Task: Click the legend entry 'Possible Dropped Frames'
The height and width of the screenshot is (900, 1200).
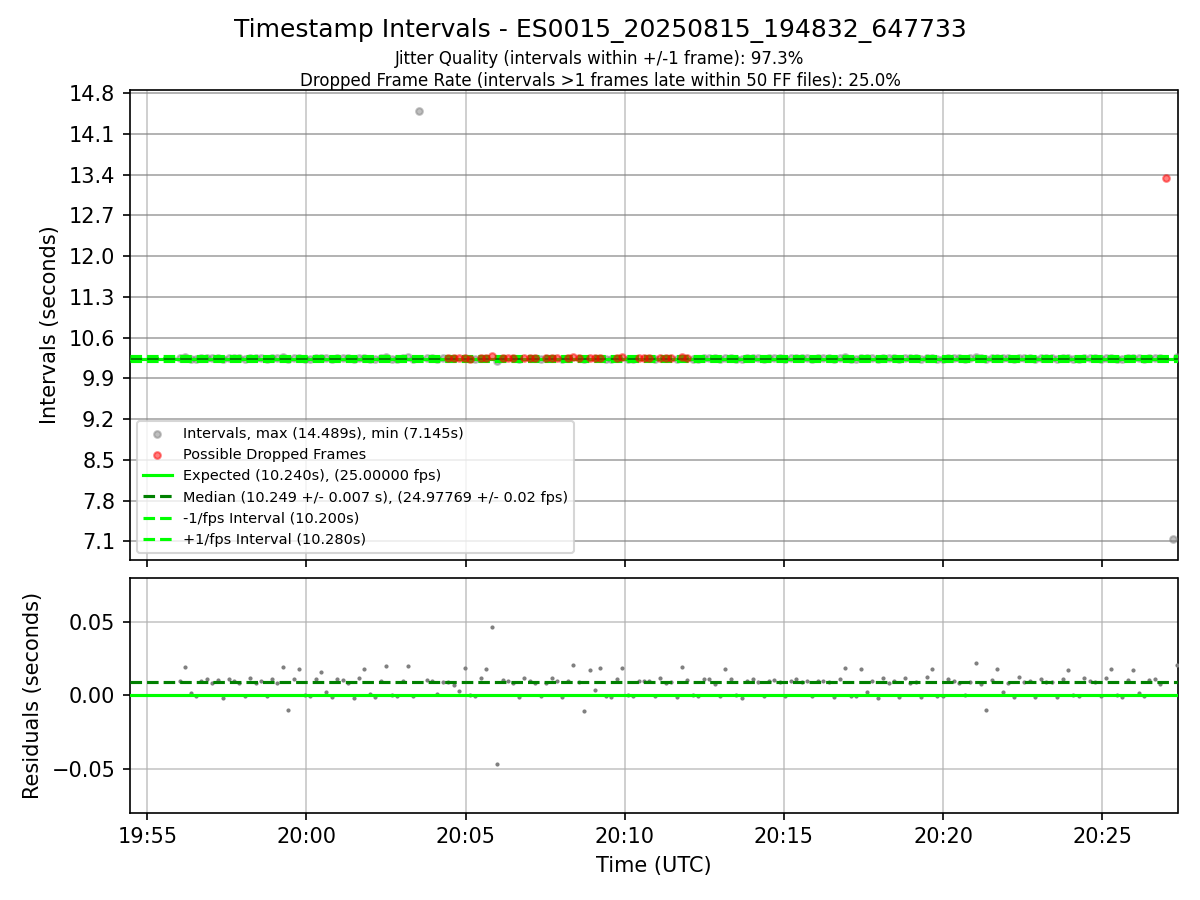Action: (x=274, y=454)
